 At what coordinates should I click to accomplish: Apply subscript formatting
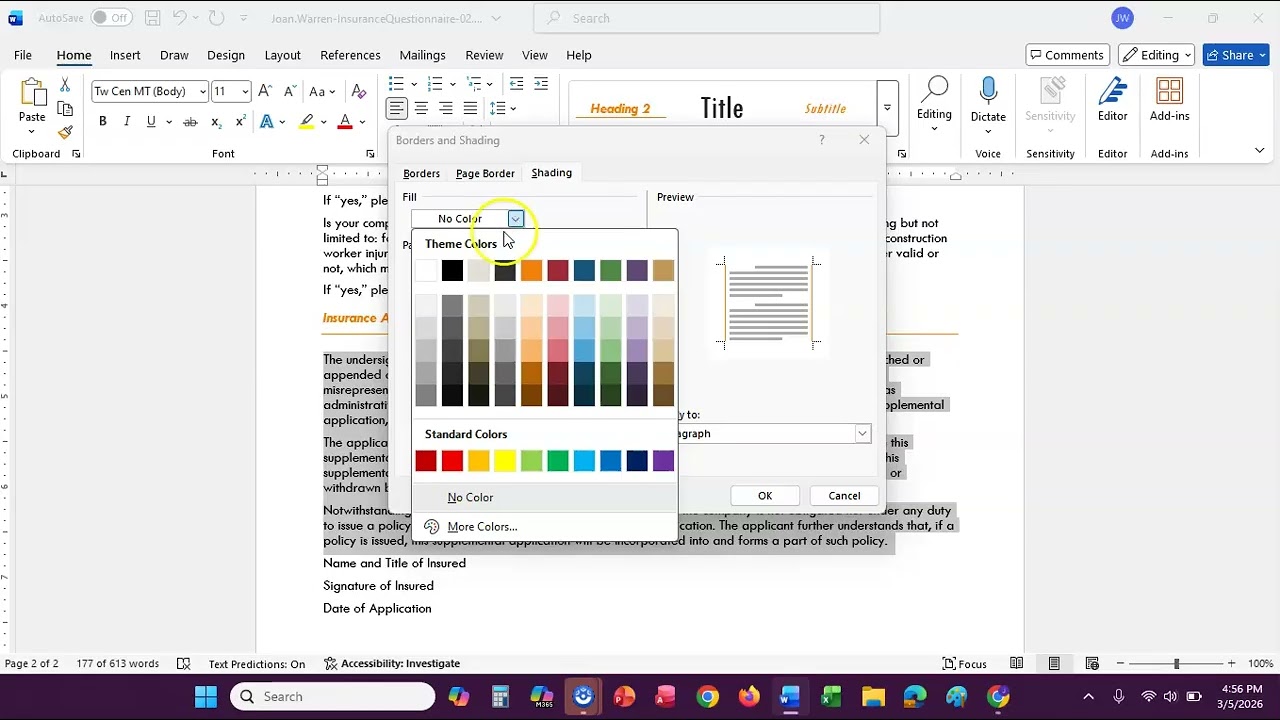(216, 122)
